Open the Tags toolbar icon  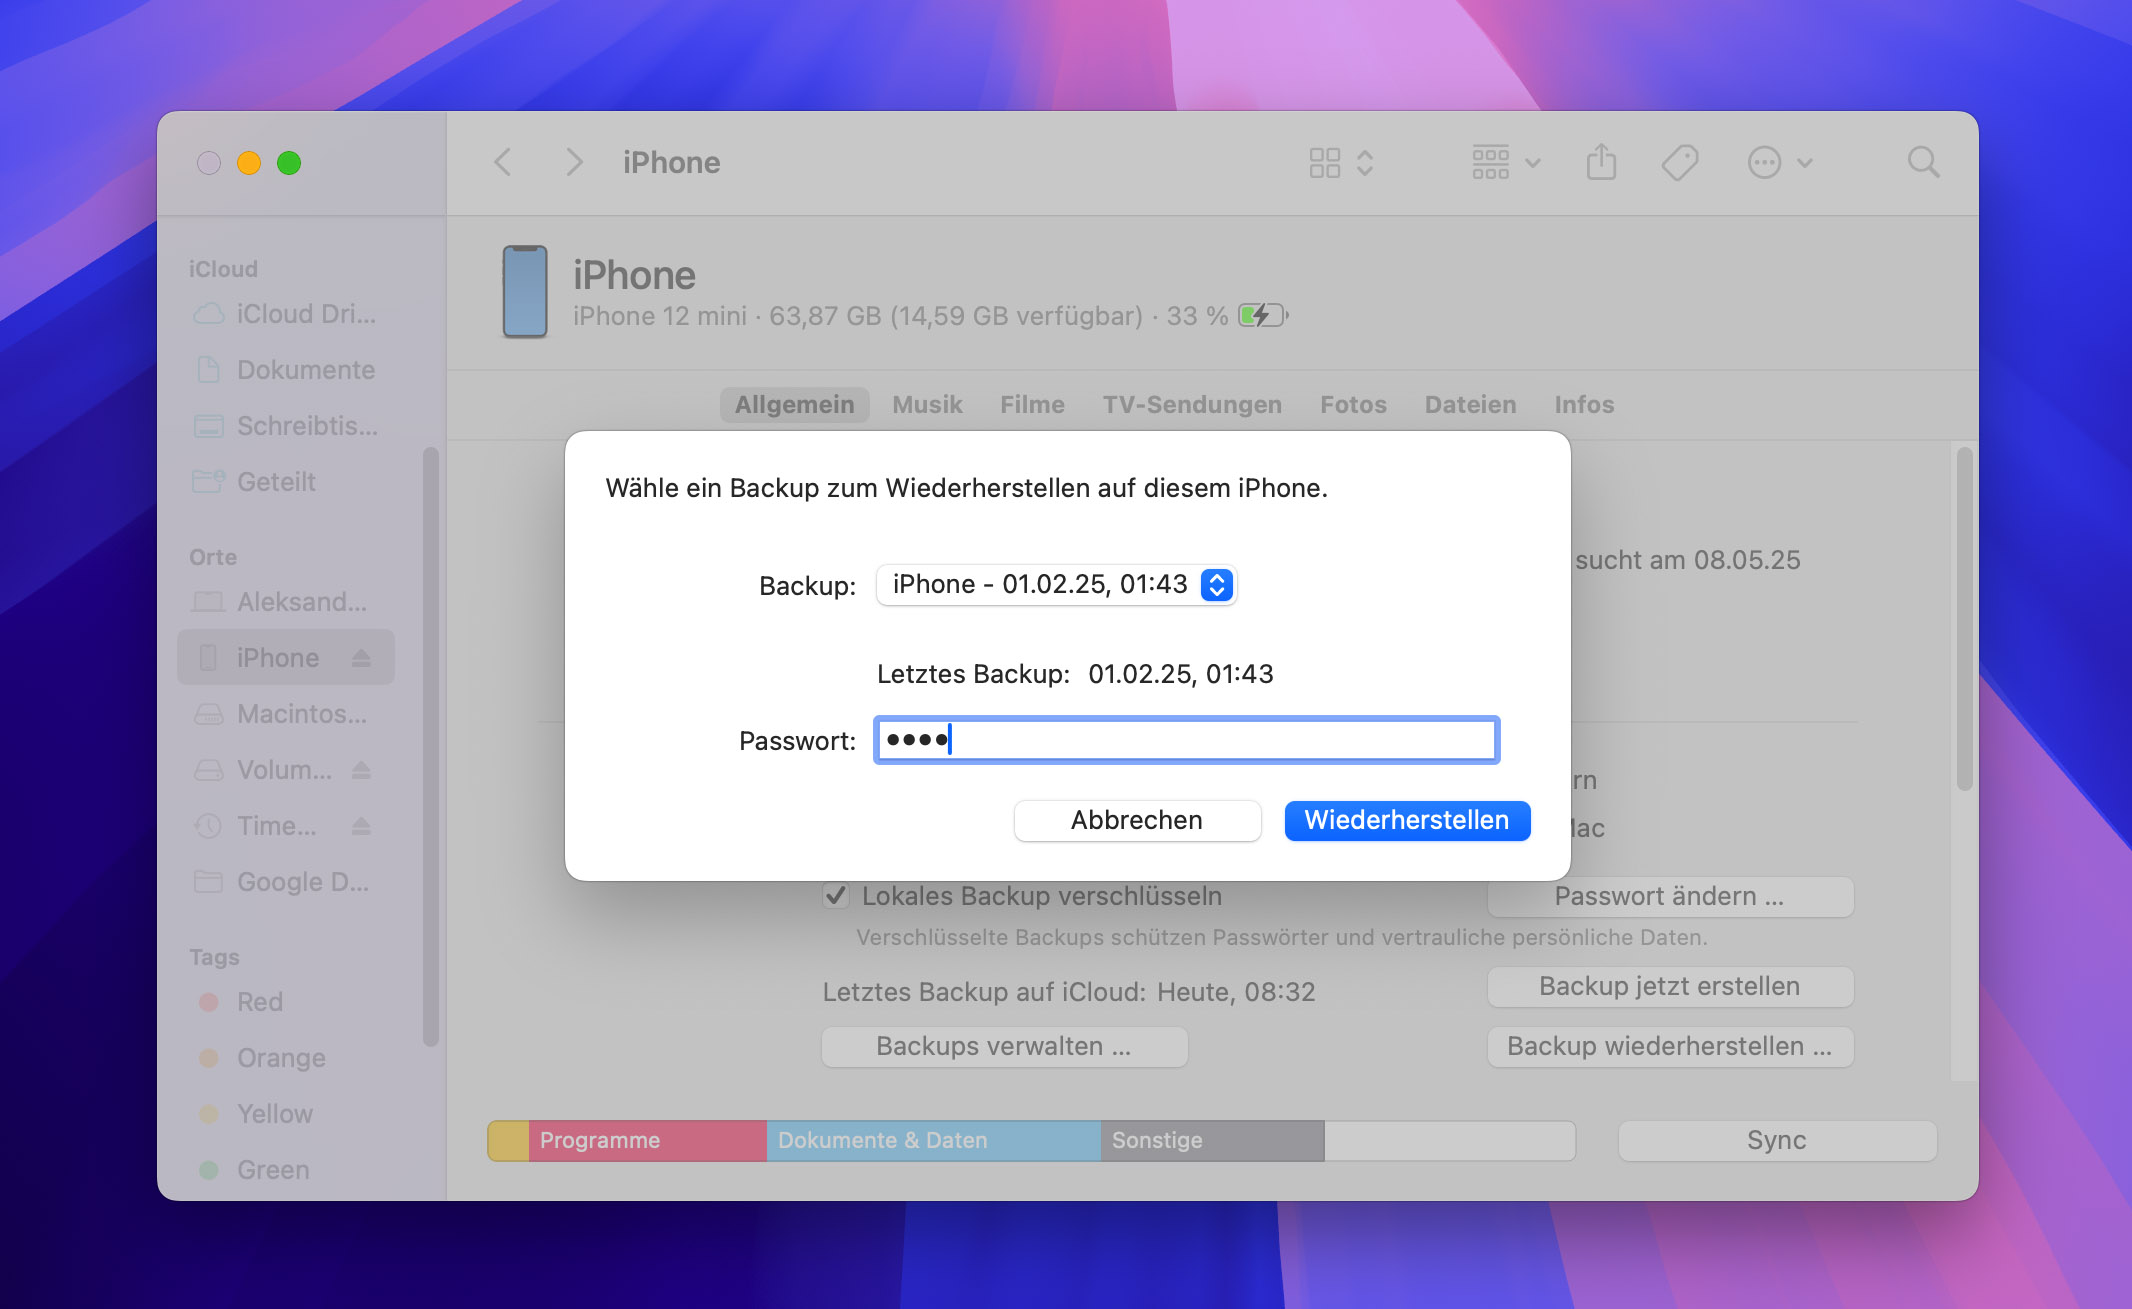click(x=1680, y=162)
